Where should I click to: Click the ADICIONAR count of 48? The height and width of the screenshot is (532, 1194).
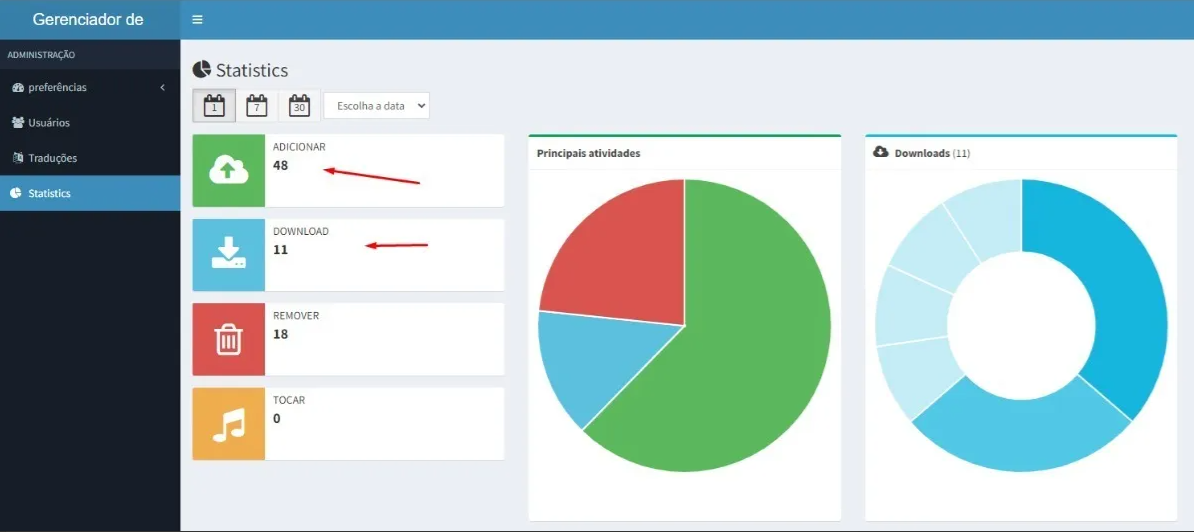point(281,165)
